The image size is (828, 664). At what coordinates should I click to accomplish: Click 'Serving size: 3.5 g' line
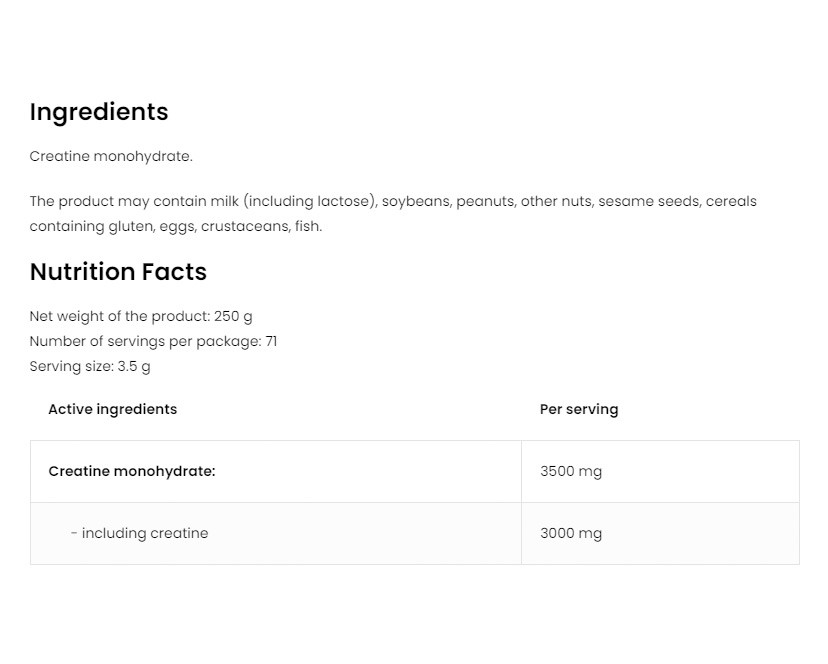[90, 366]
